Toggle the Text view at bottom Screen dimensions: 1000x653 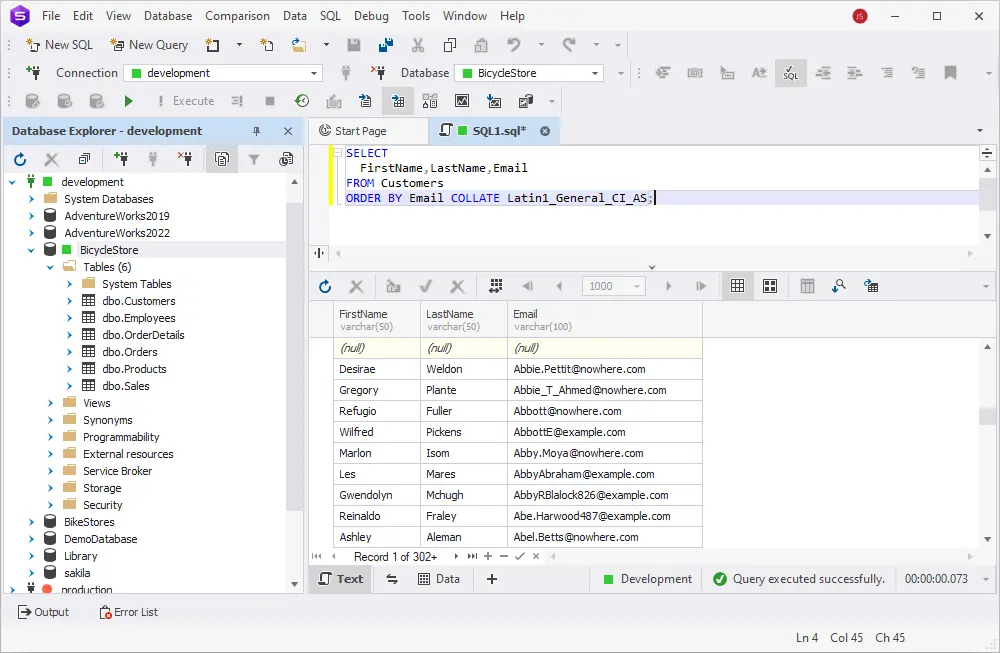pyautogui.click(x=339, y=579)
